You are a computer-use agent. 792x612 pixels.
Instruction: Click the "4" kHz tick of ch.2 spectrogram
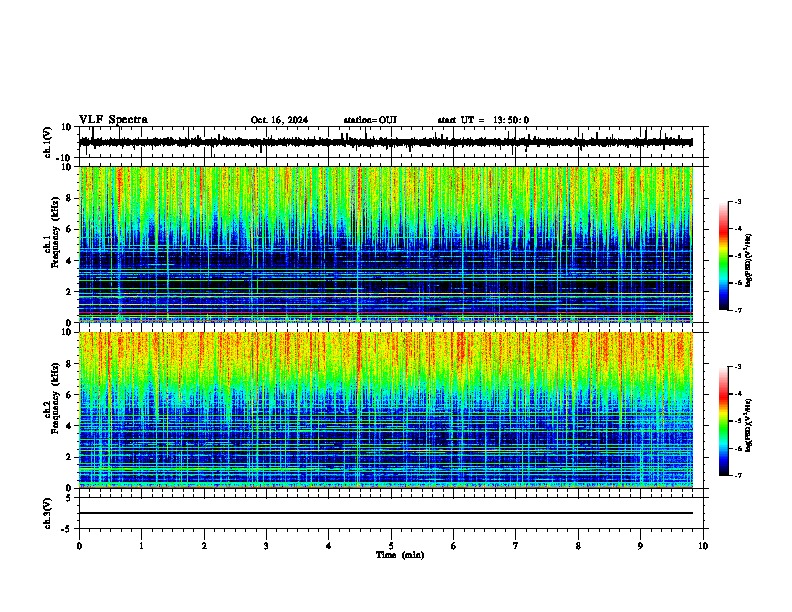pos(70,426)
